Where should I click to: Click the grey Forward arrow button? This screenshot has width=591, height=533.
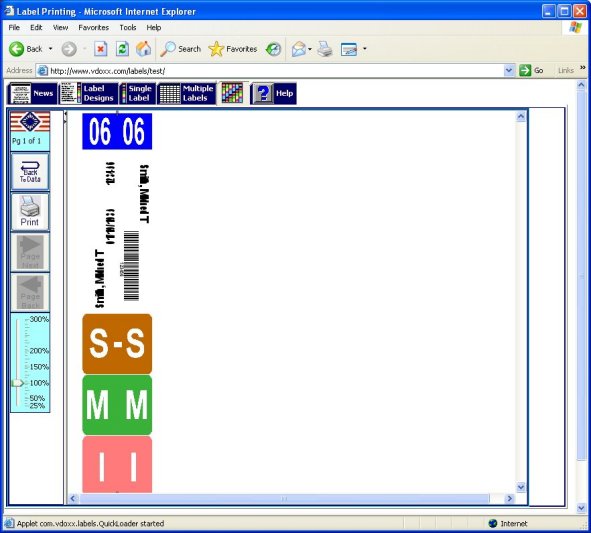click(x=69, y=49)
